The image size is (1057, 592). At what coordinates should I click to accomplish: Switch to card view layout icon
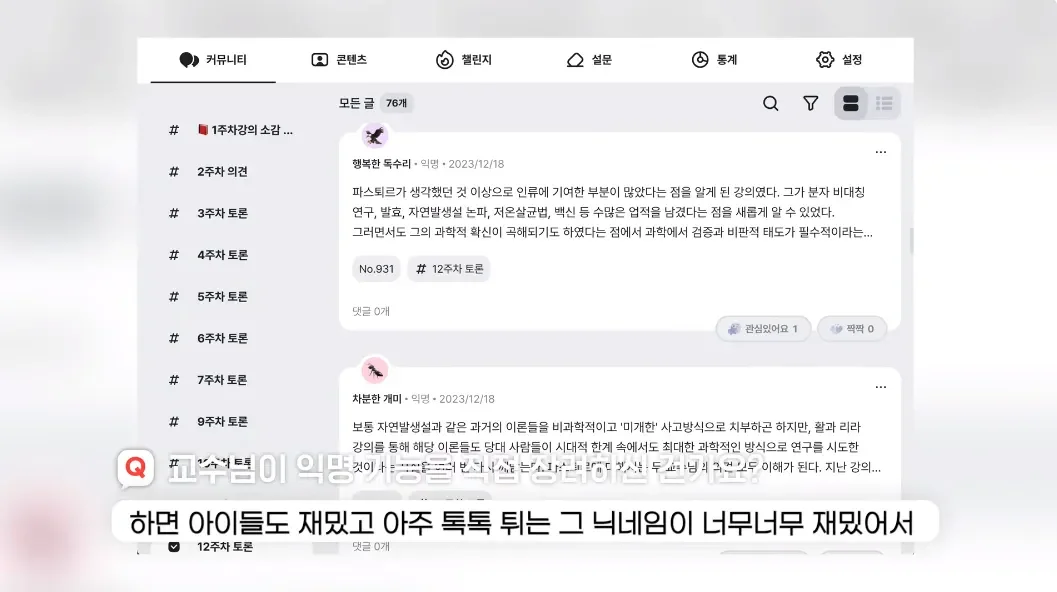click(851, 103)
